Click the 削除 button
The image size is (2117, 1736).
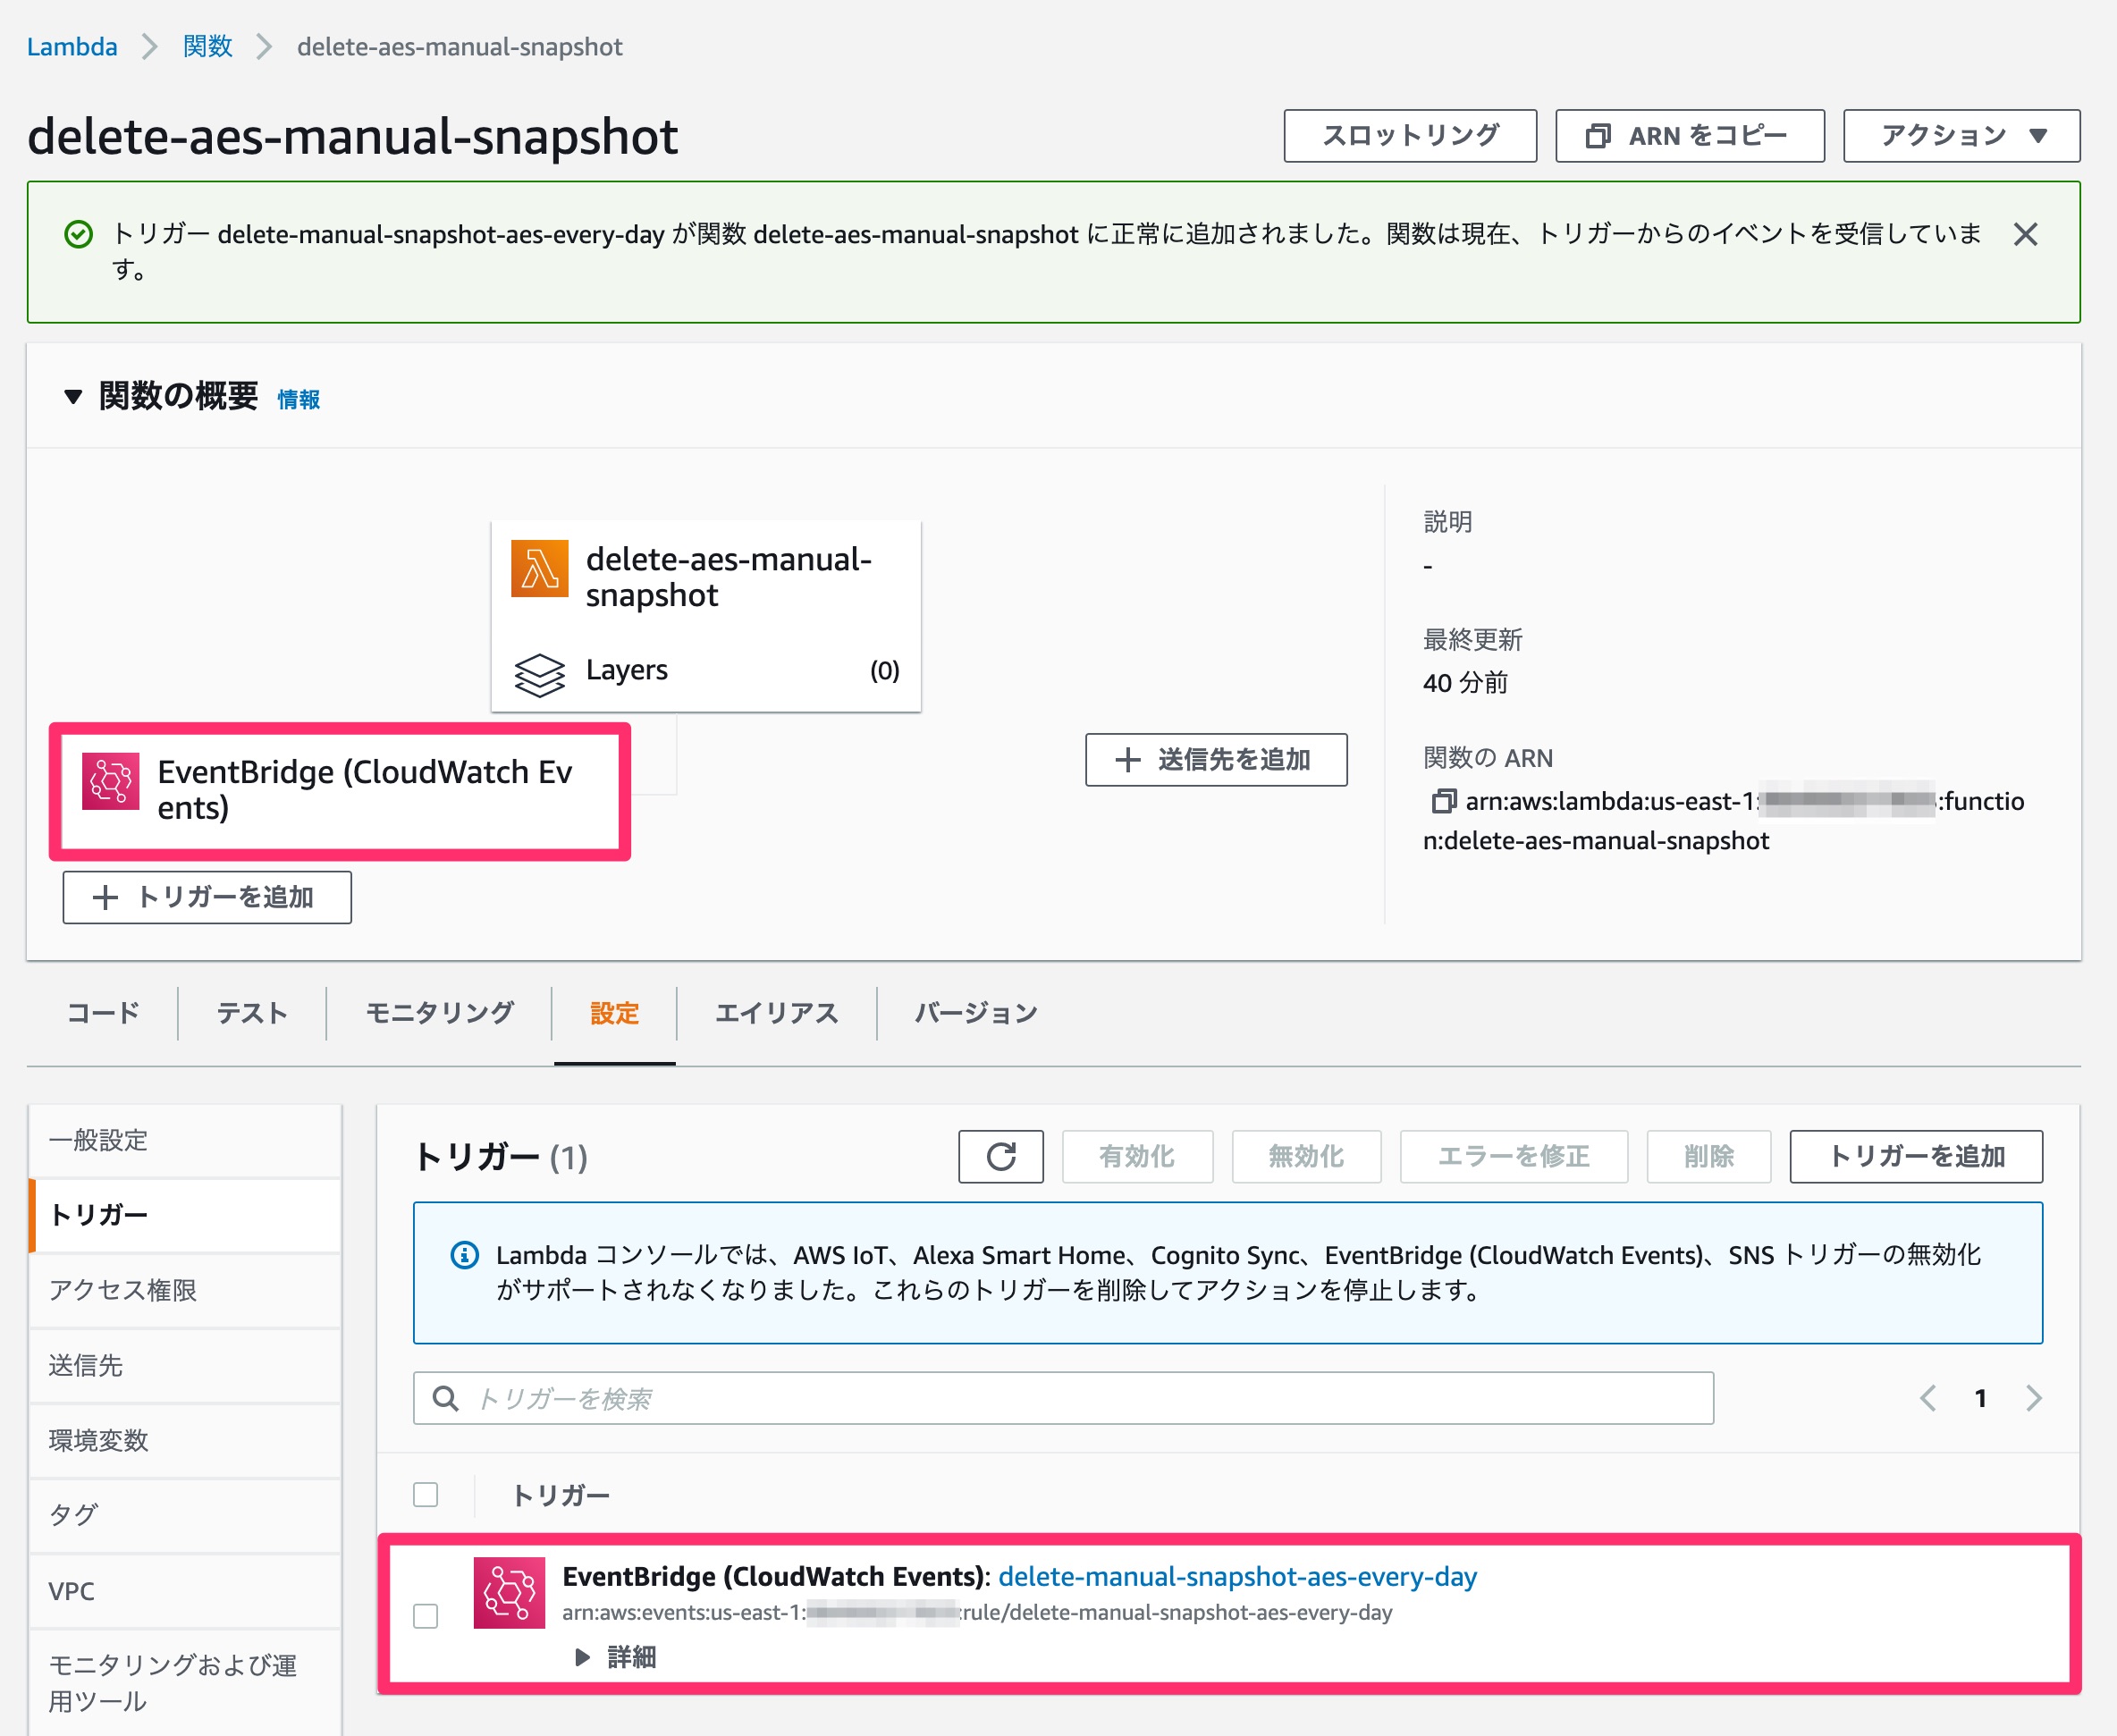(1708, 1157)
